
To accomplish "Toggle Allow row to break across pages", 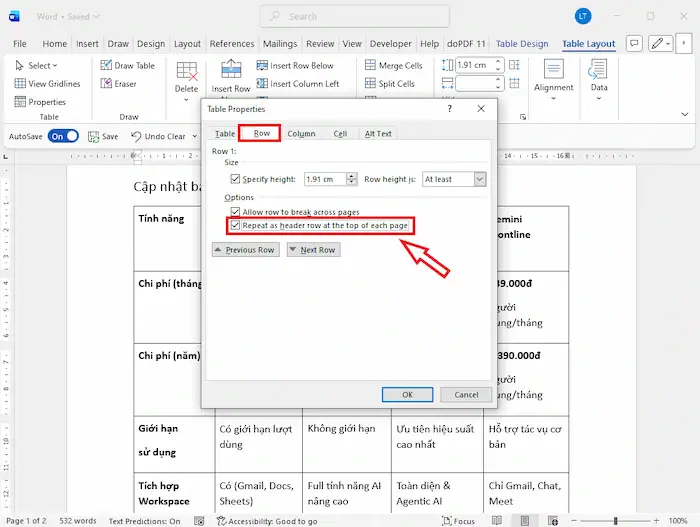I will coord(235,212).
